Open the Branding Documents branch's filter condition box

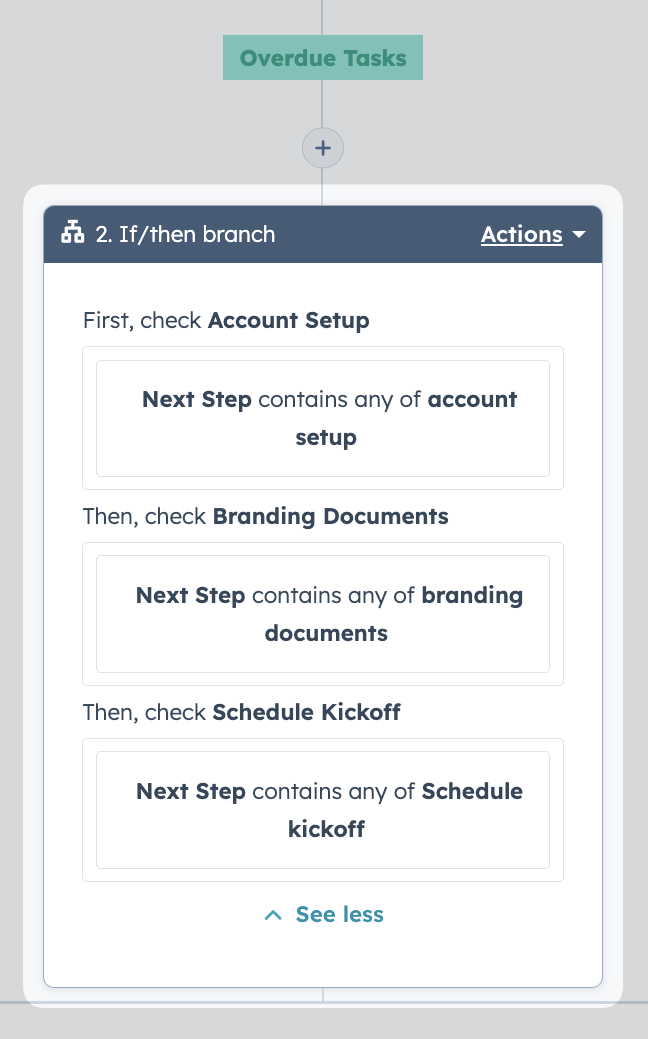[x=323, y=614]
